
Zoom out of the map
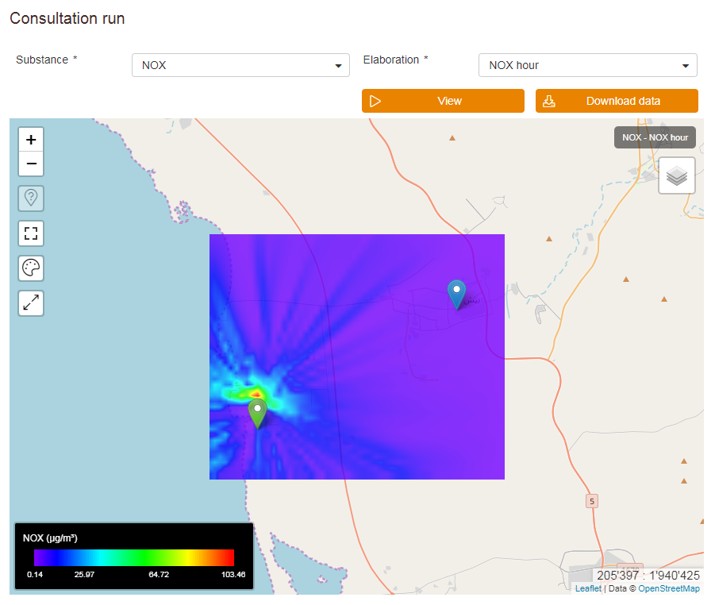pyautogui.click(x=31, y=164)
